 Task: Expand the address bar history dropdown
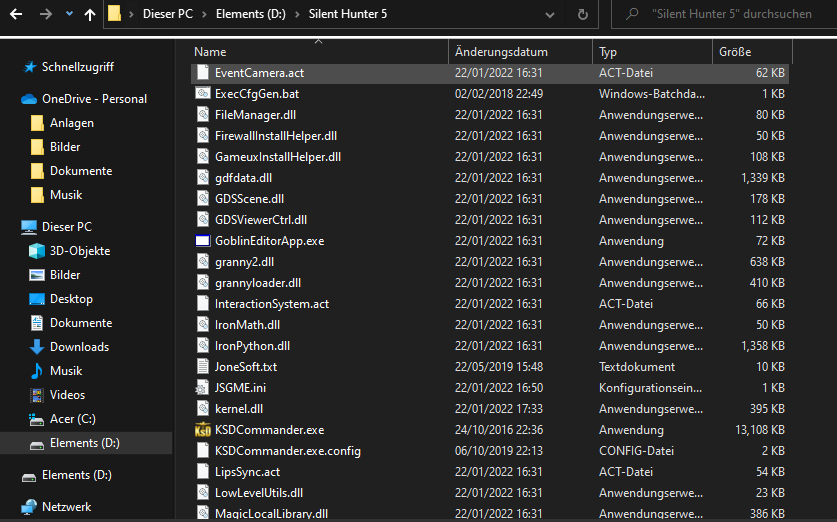tap(549, 15)
